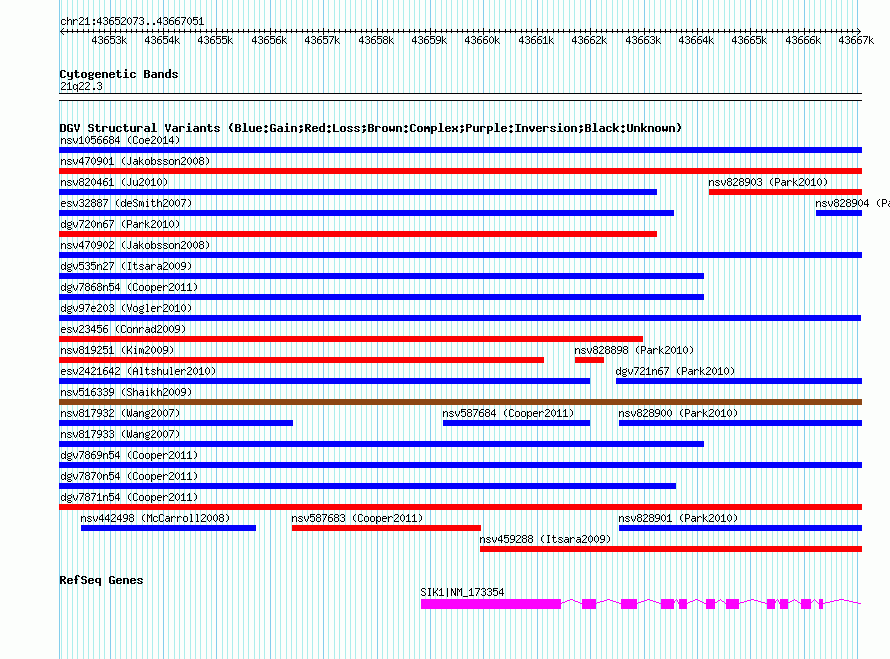Click the 43660k ruler tick label
This screenshot has width=890, height=659.
[482, 40]
